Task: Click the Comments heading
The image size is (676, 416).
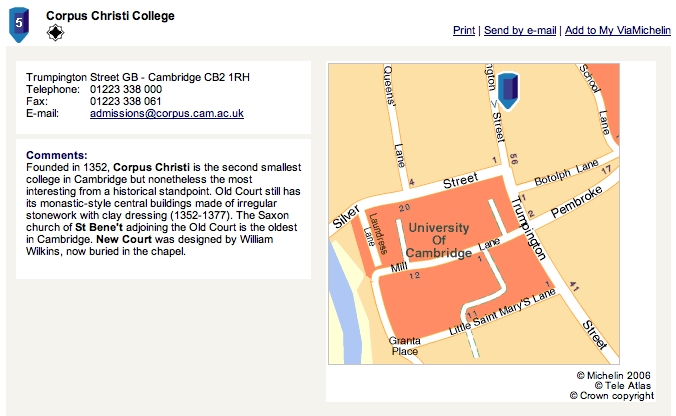Action: tap(56, 155)
